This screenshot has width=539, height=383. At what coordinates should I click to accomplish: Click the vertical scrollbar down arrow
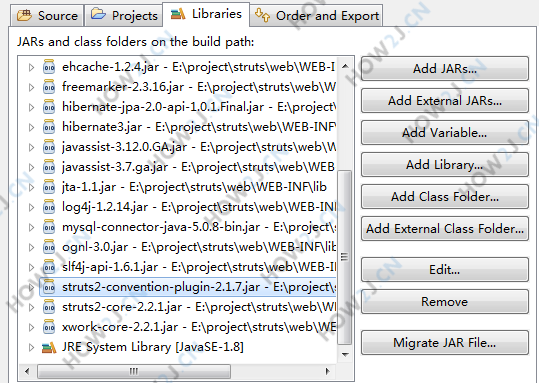tap(345, 354)
